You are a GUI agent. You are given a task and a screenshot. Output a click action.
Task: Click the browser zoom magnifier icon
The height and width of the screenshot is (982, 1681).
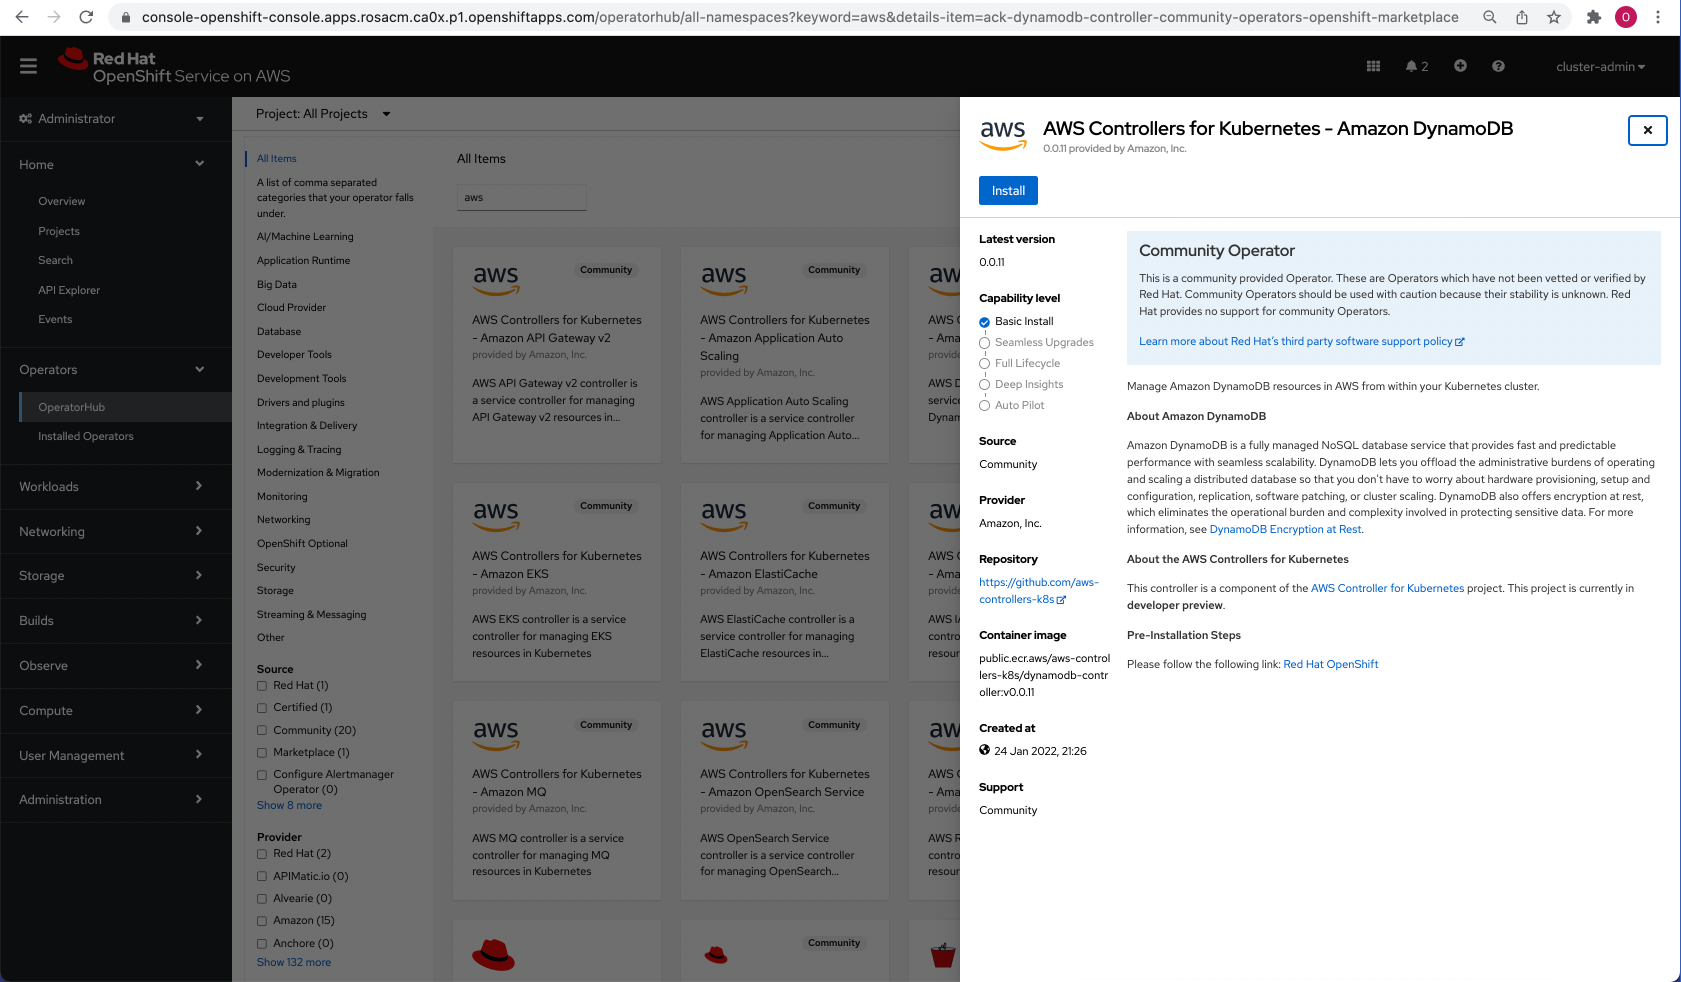click(1490, 17)
